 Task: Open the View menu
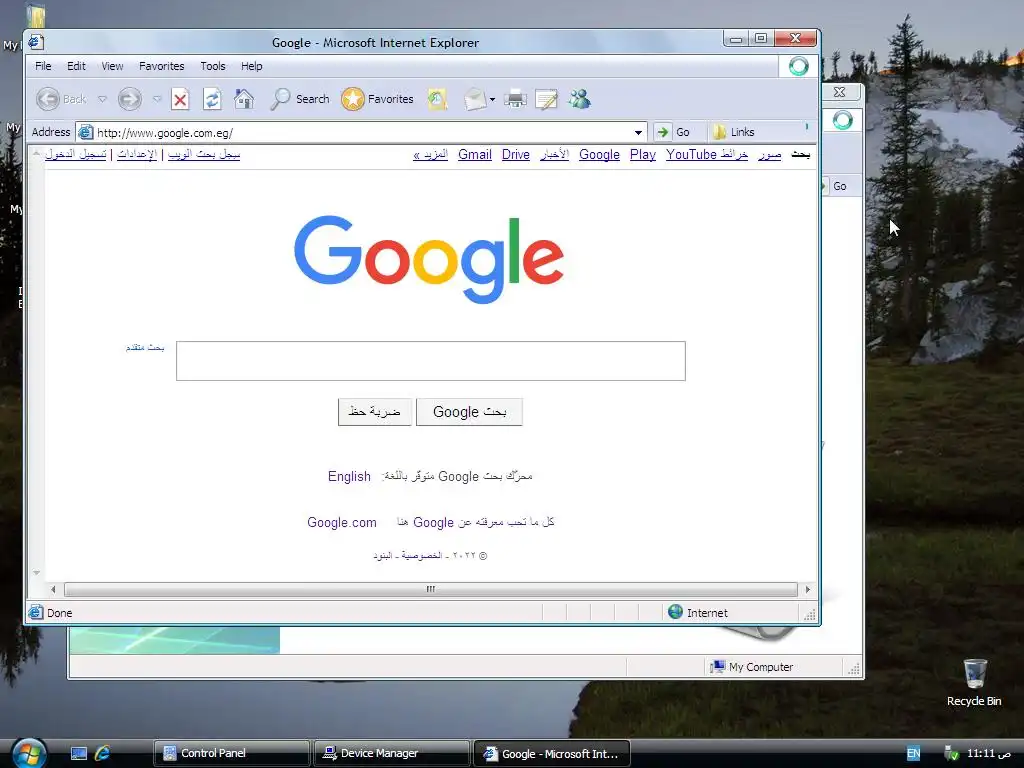pyautogui.click(x=112, y=66)
